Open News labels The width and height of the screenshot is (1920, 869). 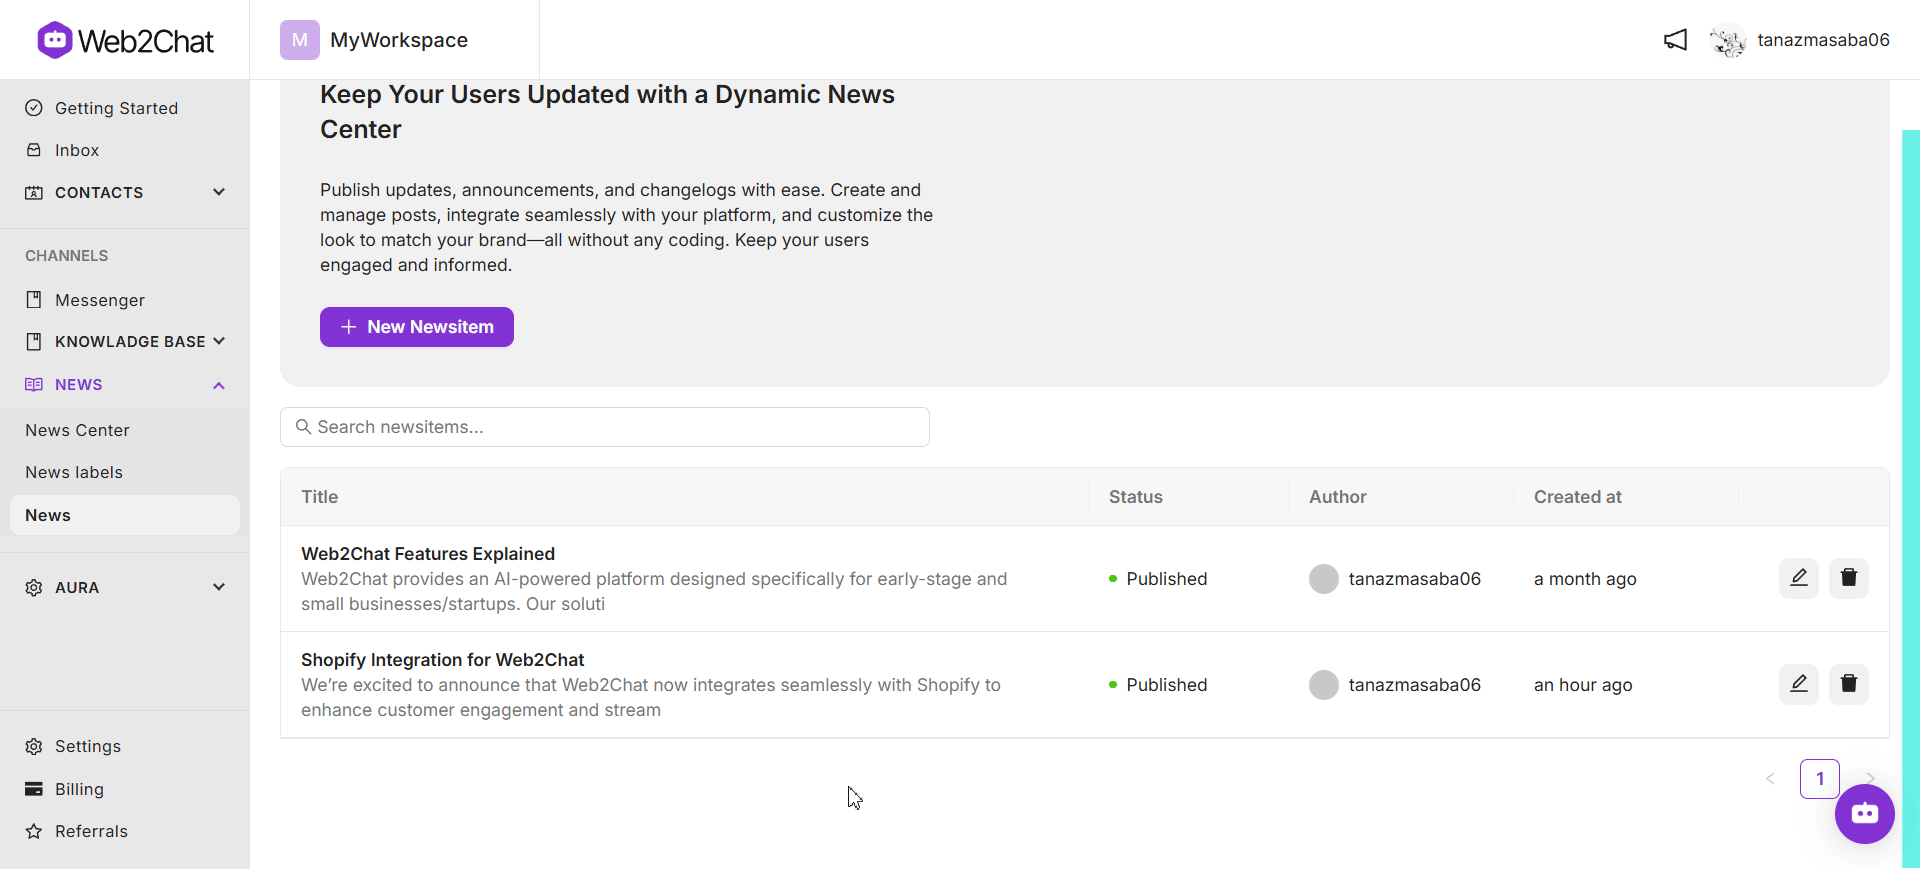[x=74, y=472]
